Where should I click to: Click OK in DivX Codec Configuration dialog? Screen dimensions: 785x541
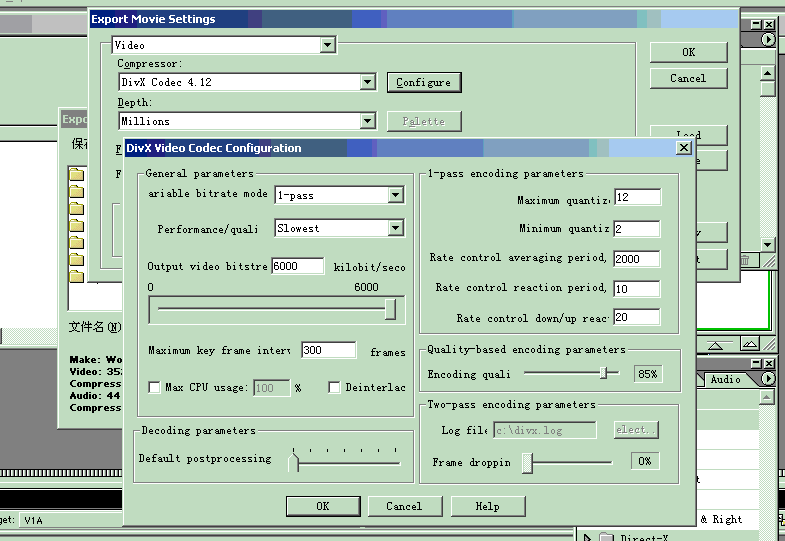323,506
